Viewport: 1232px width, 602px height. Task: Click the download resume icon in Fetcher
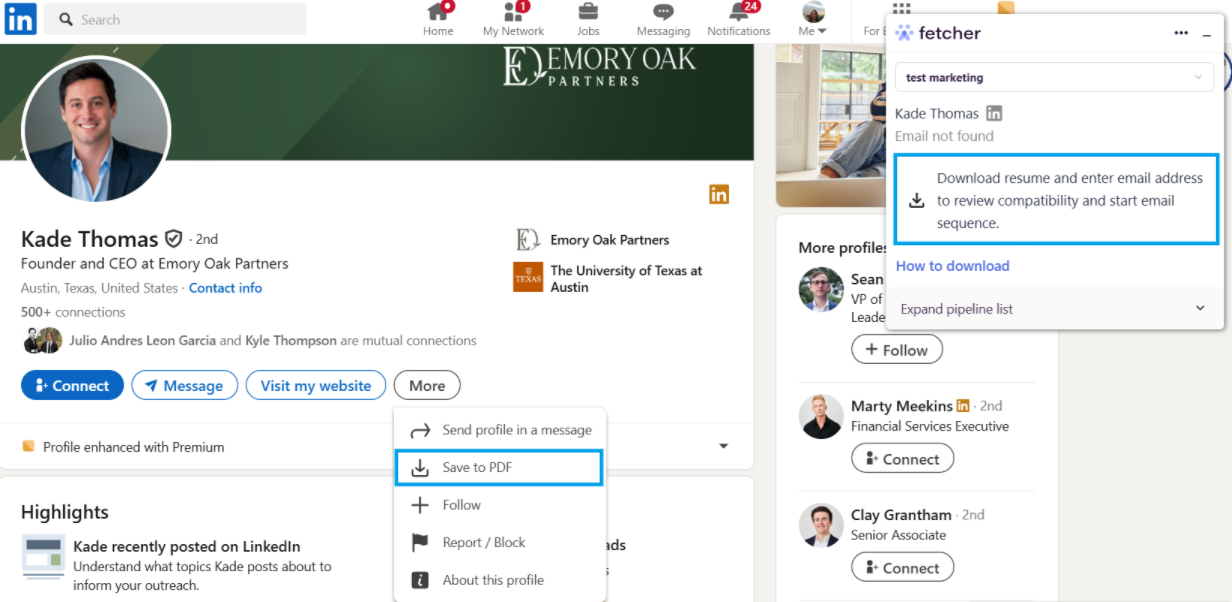[x=916, y=200]
